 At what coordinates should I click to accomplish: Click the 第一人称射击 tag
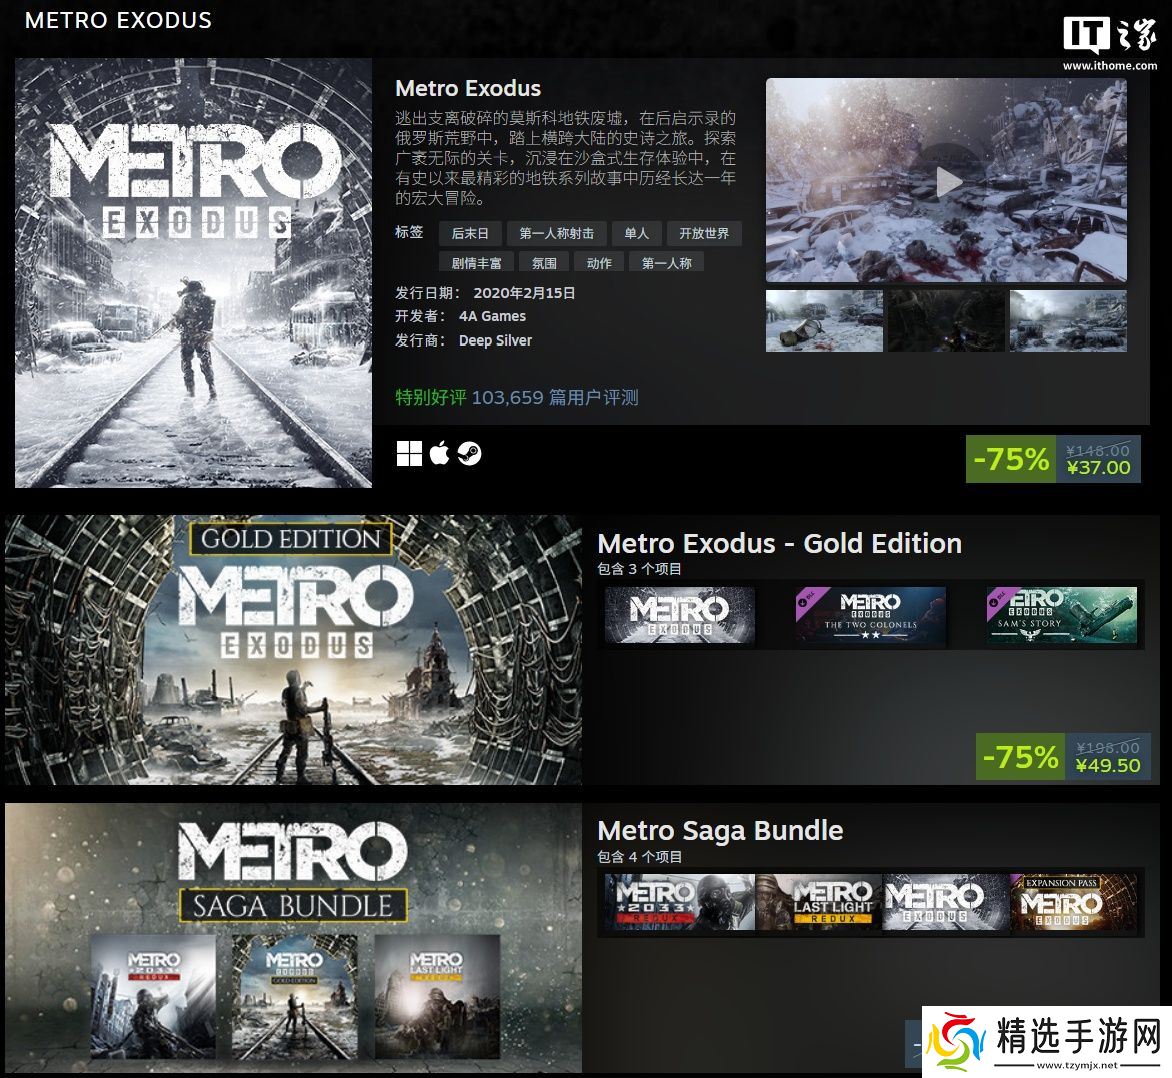tap(557, 233)
